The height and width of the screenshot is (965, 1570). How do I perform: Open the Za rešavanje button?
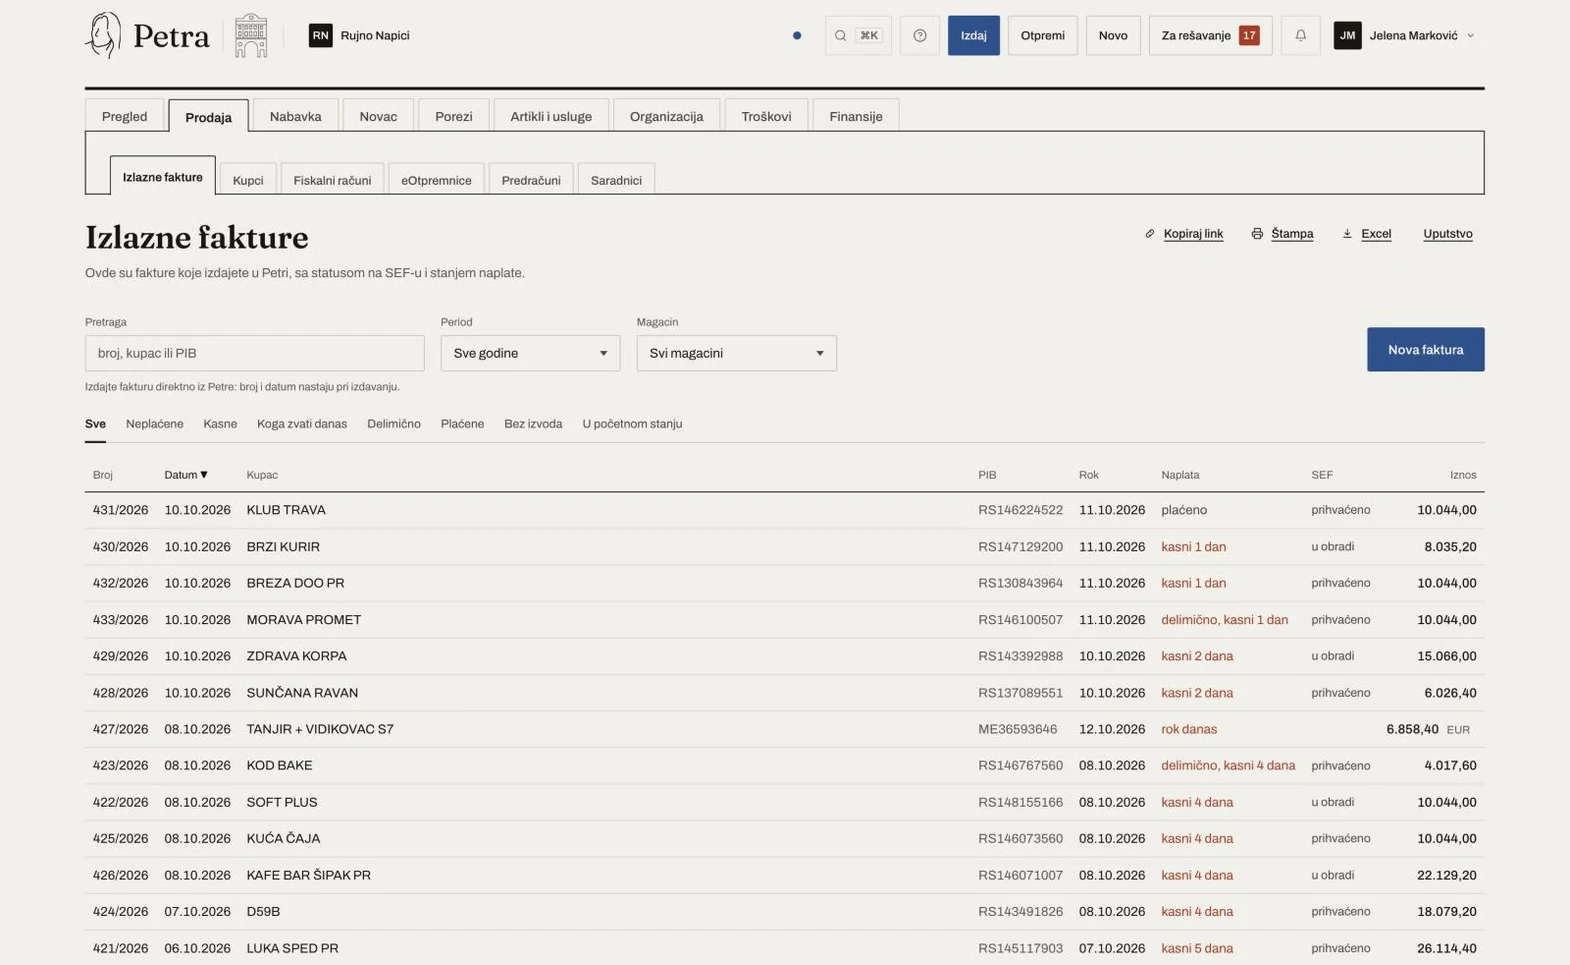(1210, 35)
